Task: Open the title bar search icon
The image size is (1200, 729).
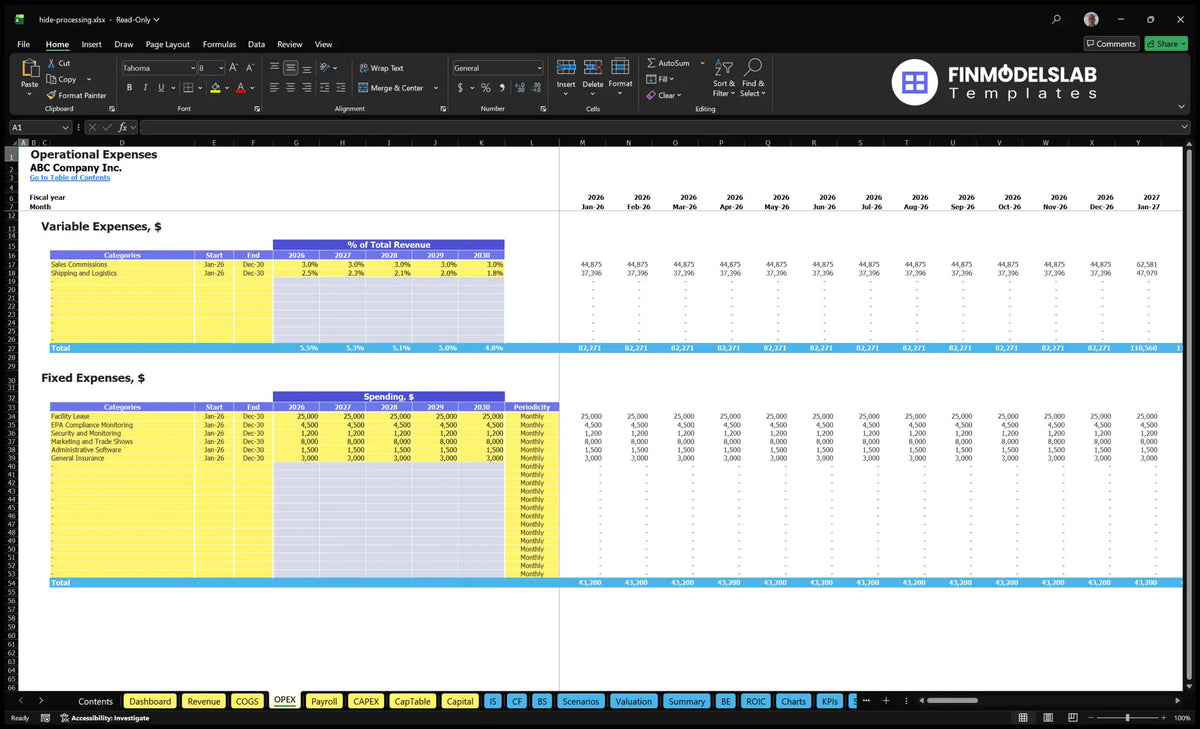Action: (1057, 19)
